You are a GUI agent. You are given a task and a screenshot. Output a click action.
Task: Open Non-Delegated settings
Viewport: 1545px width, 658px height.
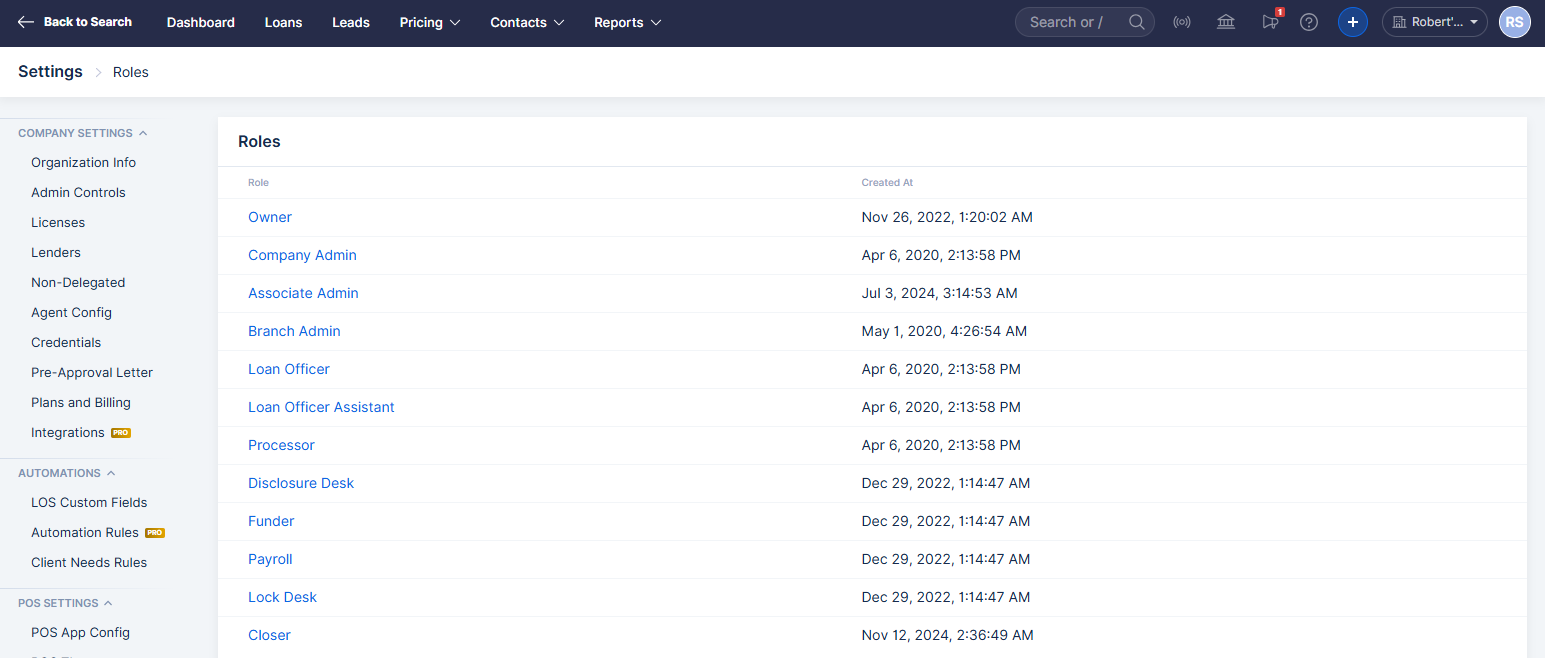click(78, 282)
